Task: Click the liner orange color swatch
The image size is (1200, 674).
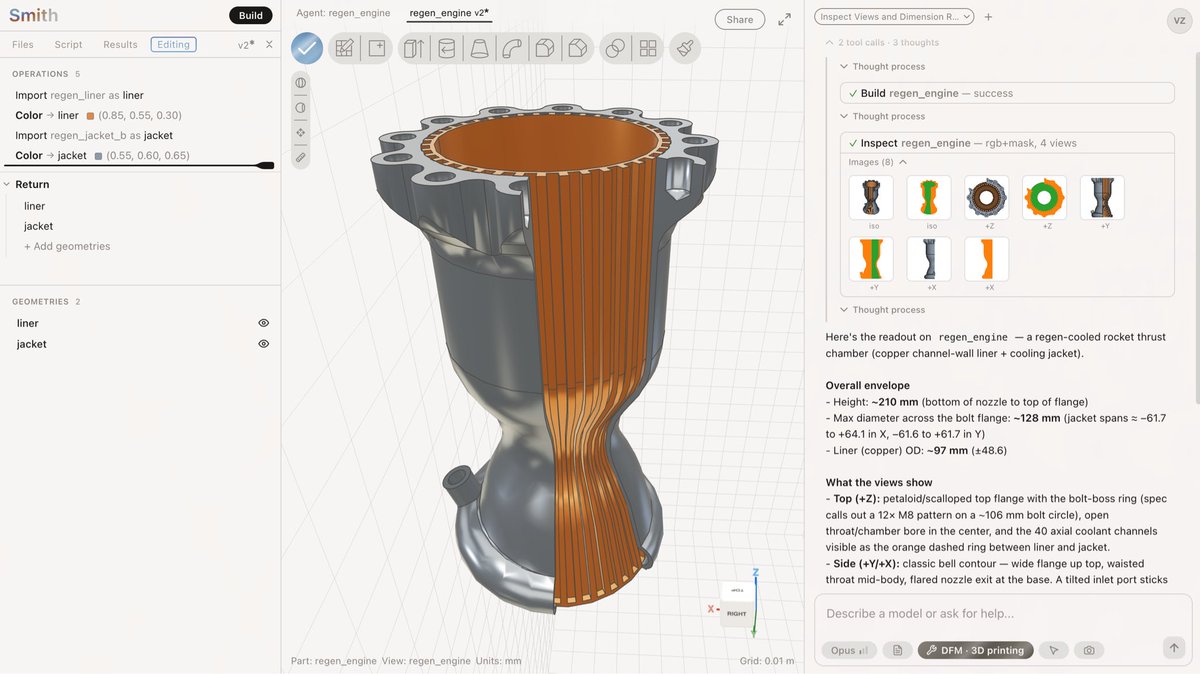Action: [x=90, y=116]
